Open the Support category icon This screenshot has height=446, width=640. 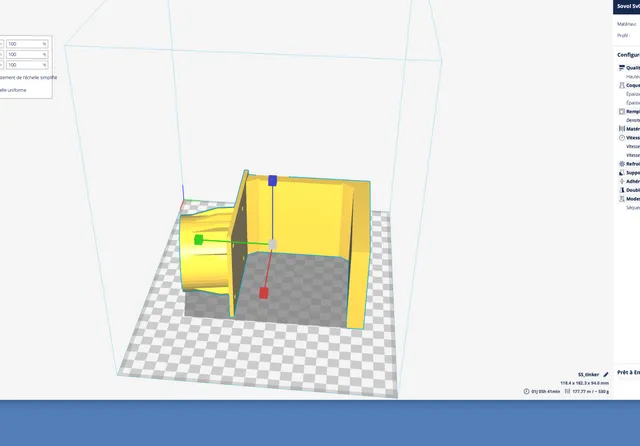[x=622, y=173]
